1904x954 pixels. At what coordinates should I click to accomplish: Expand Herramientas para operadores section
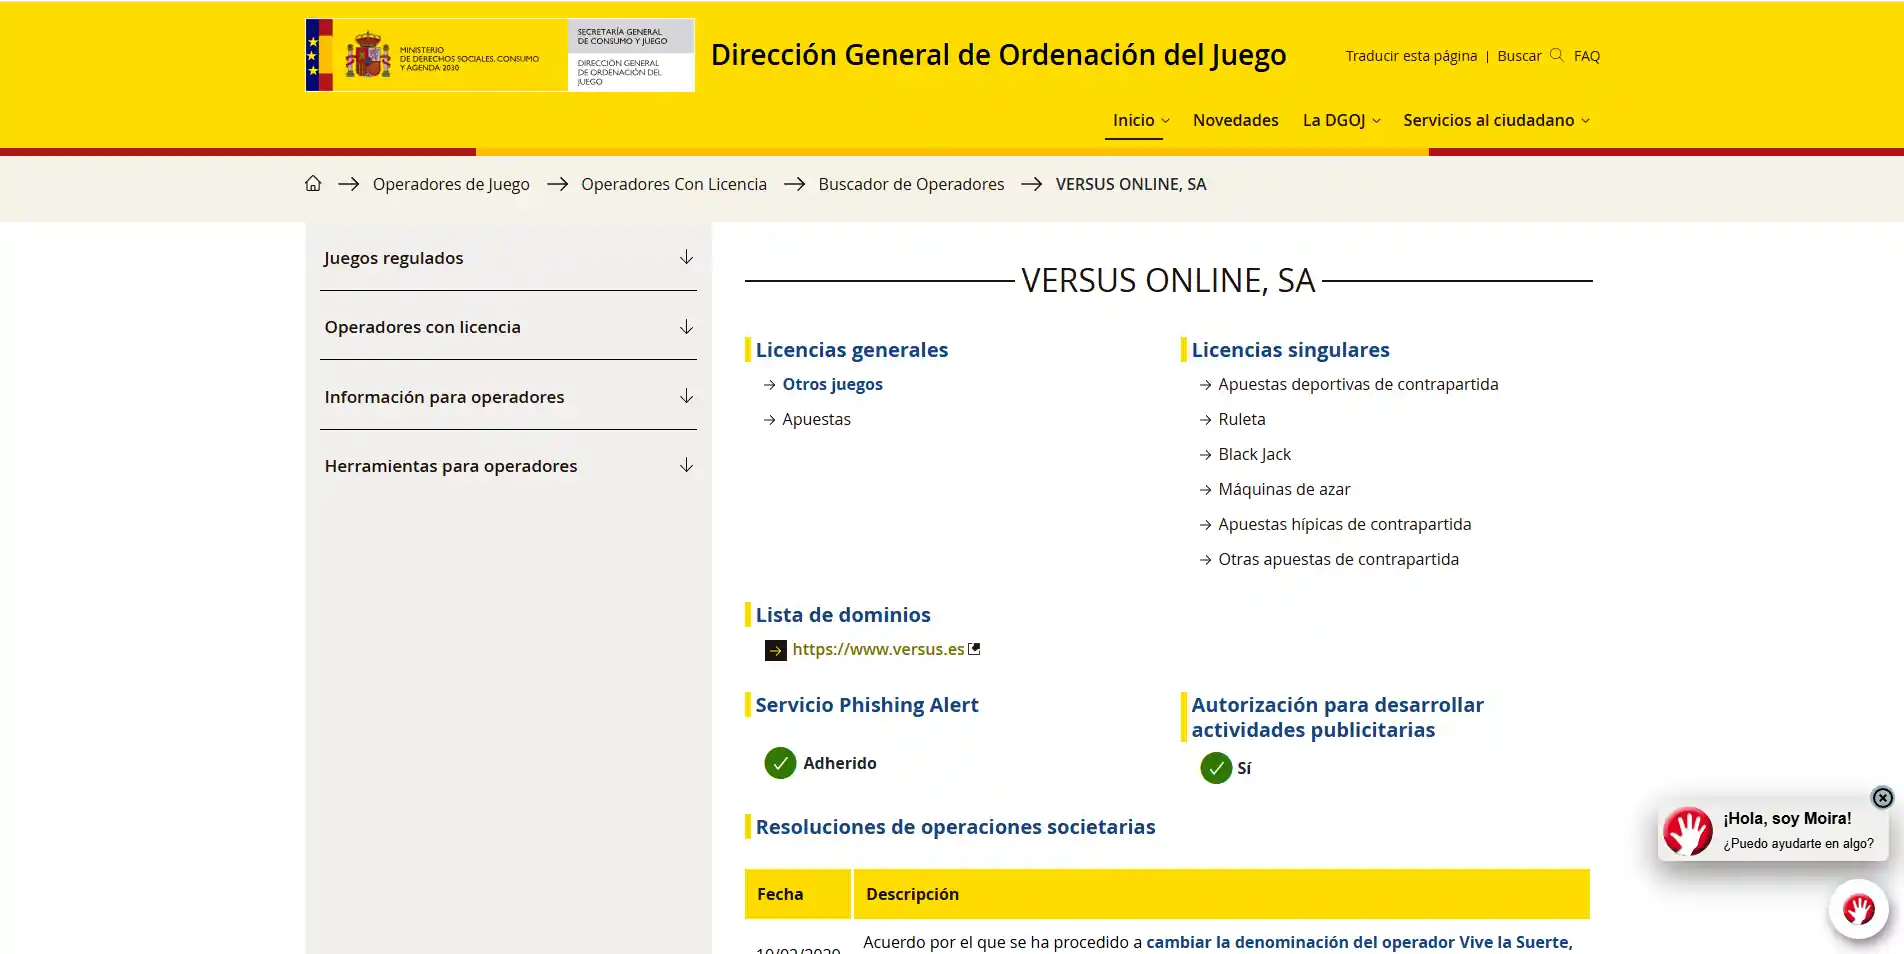pos(508,466)
